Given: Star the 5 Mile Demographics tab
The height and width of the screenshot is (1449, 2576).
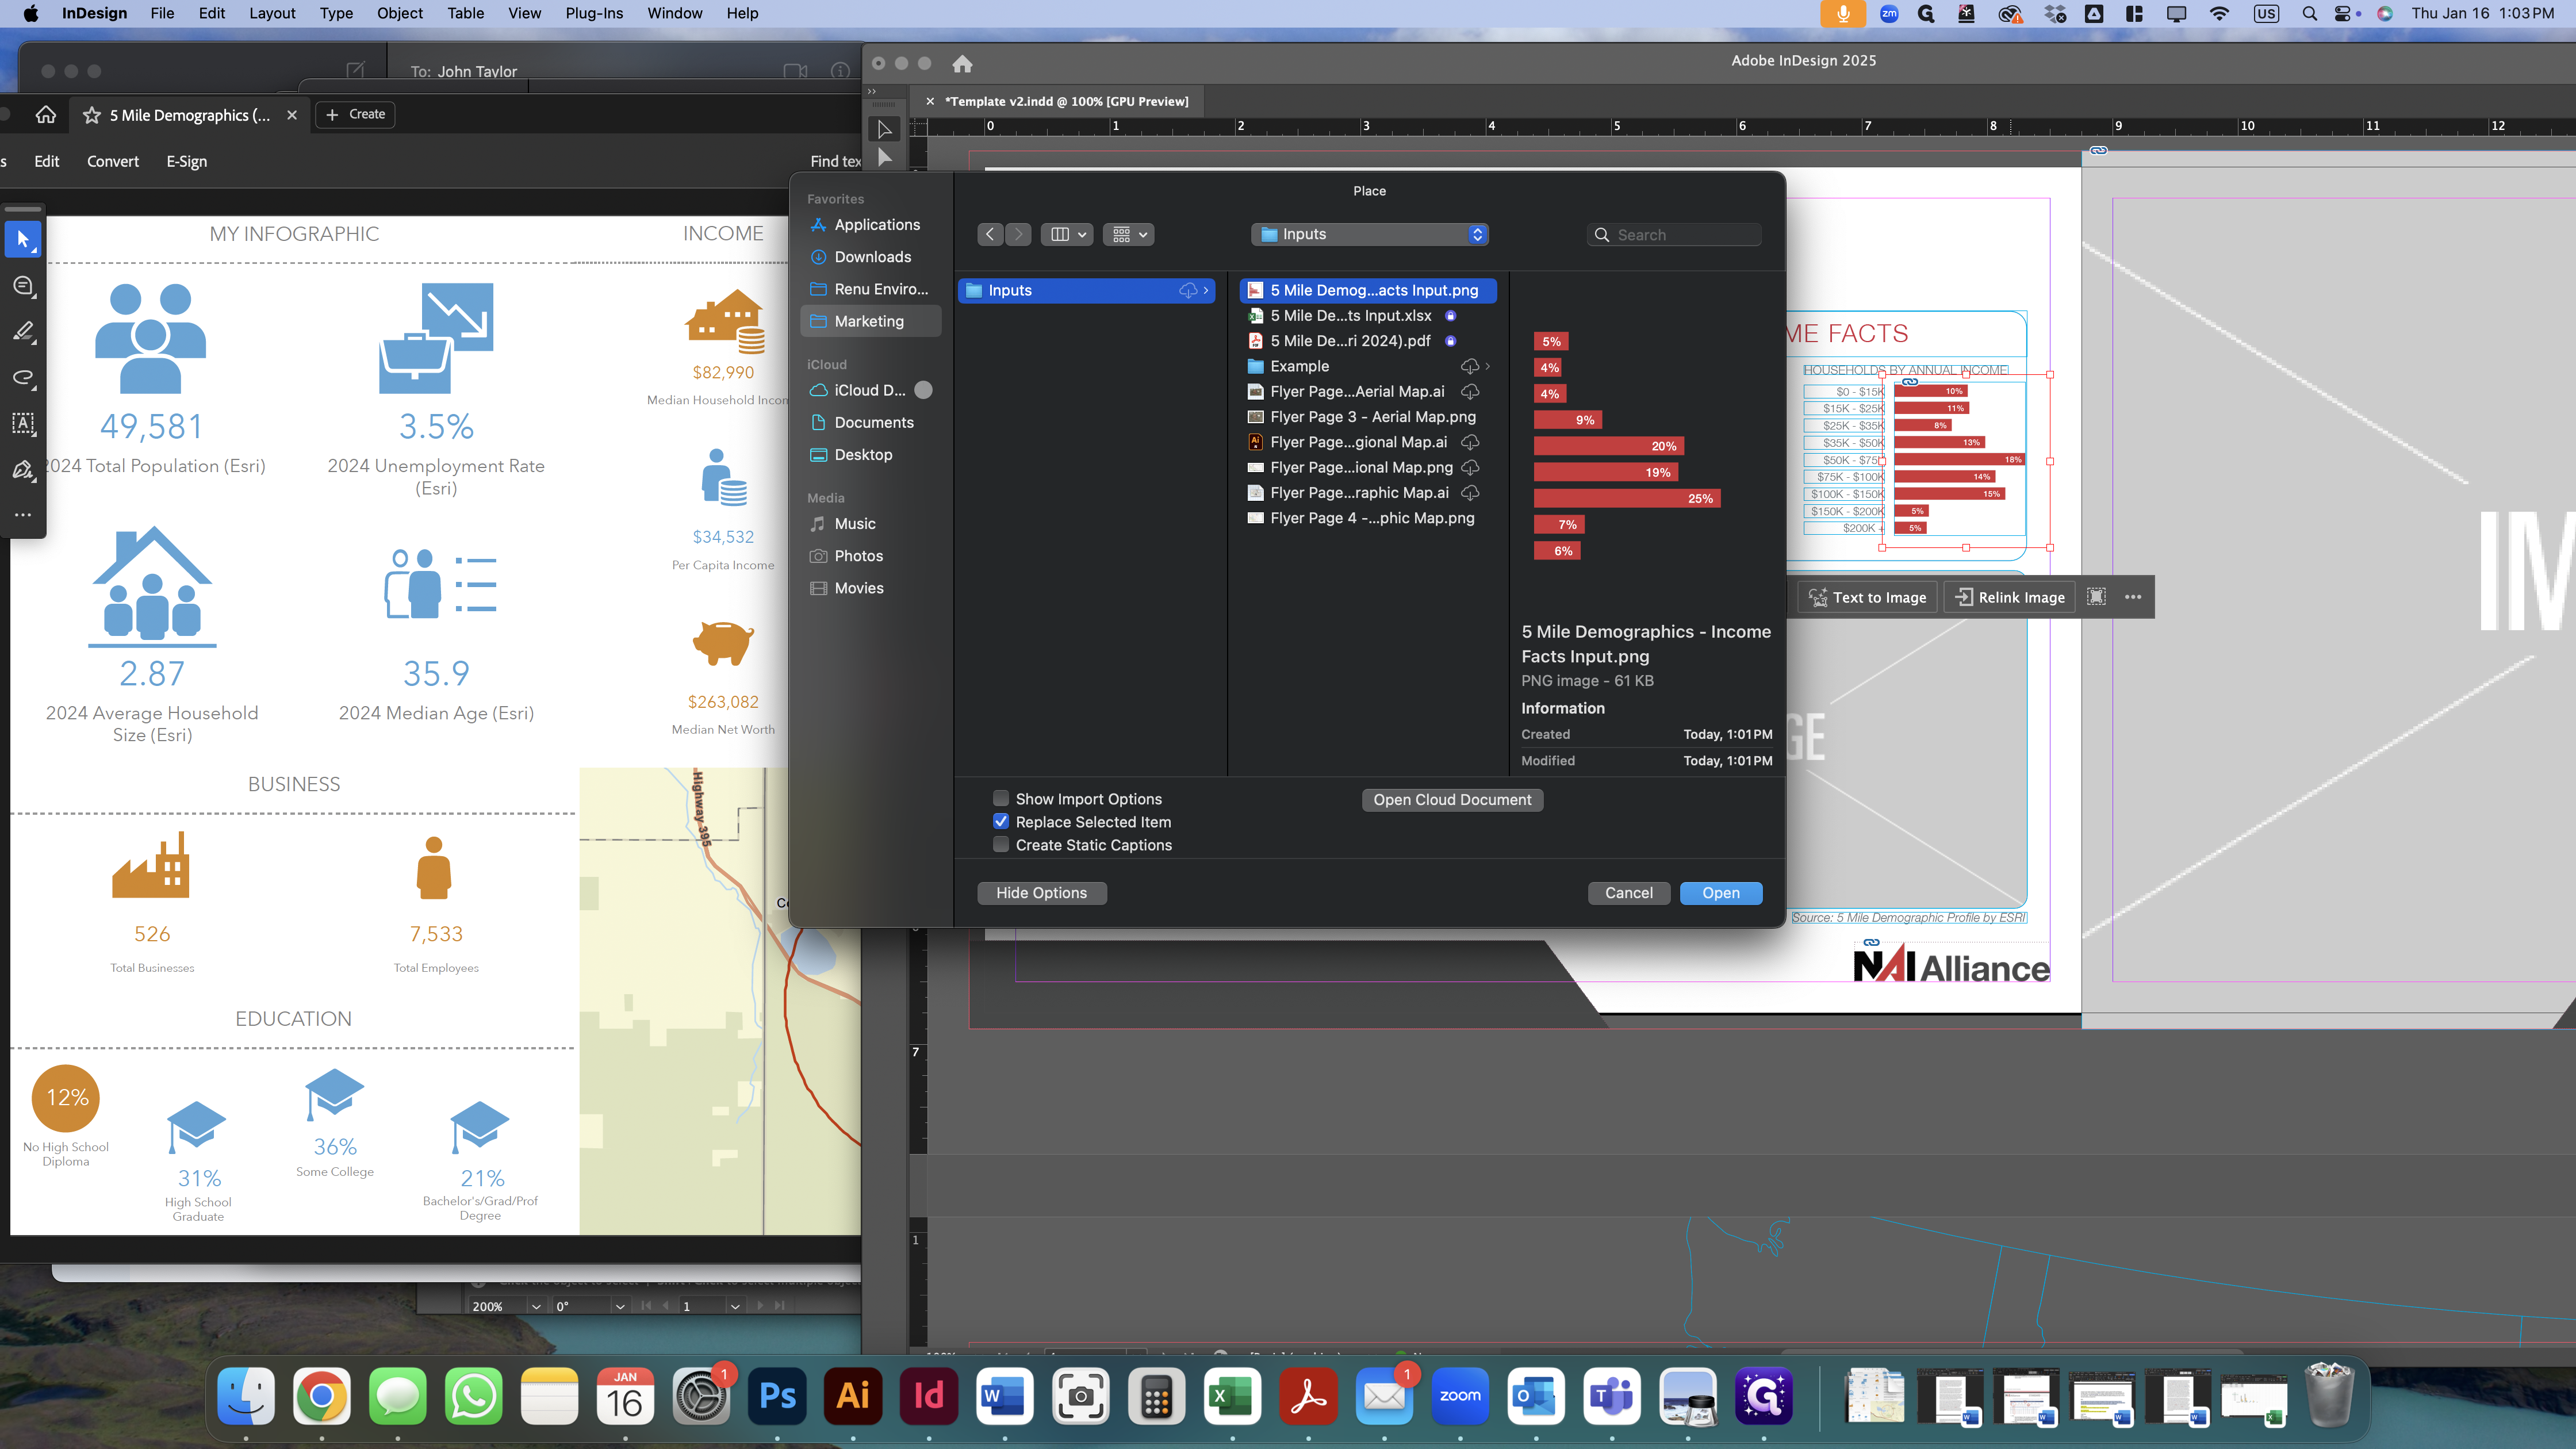Looking at the screenshot, I should (x=92, y=115).
